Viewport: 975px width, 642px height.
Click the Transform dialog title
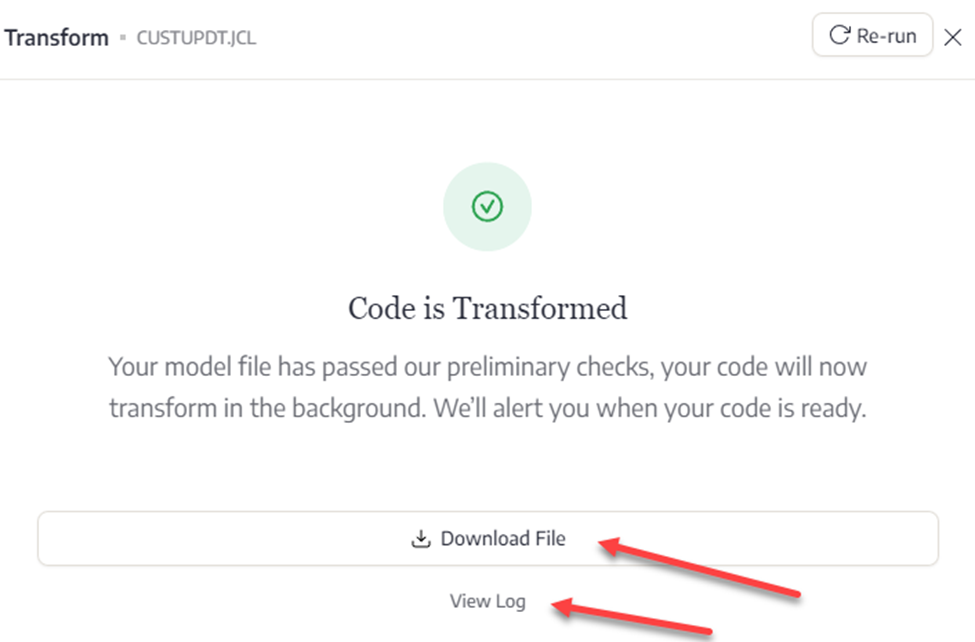coord(57,38)
